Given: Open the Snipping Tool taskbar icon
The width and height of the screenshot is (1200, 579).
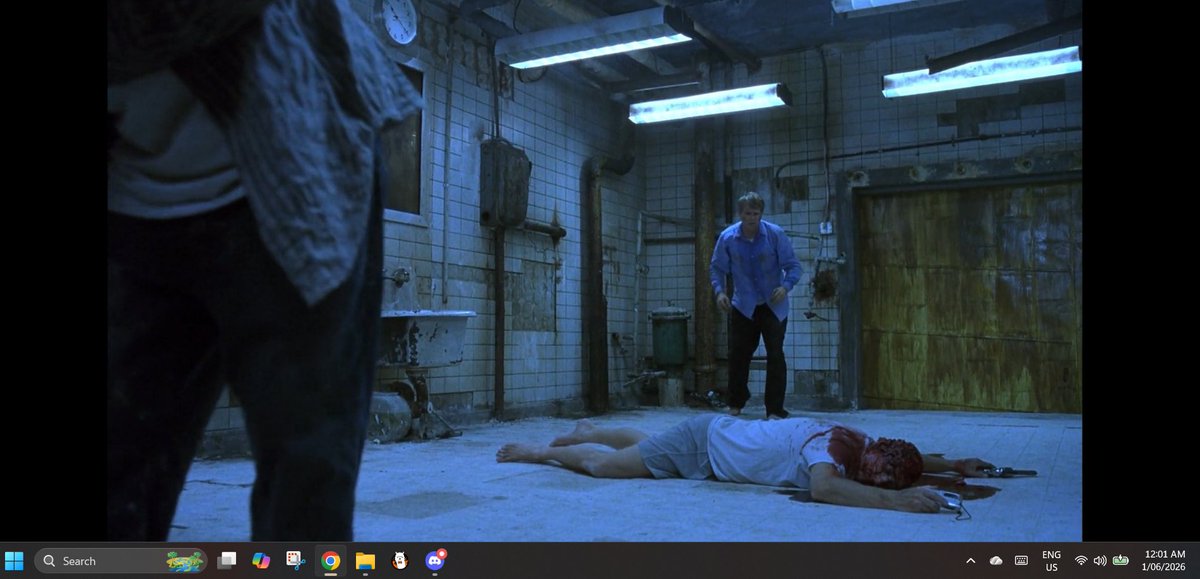Looking at the screenshot, I should click(x=295, y=561).
